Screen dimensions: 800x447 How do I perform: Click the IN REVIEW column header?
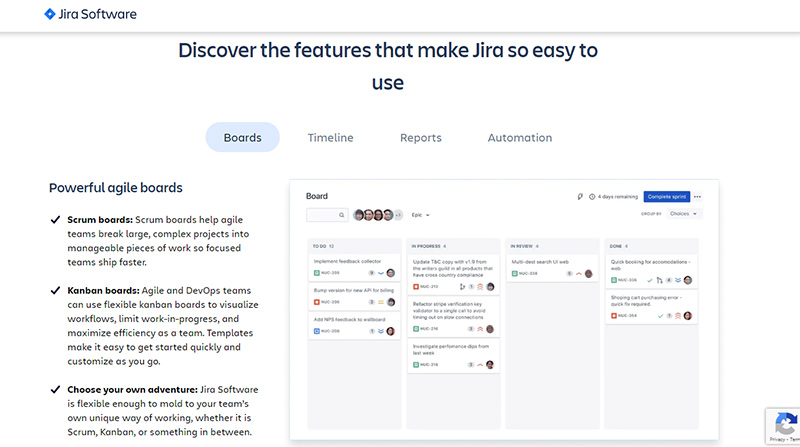coord(524,246)
